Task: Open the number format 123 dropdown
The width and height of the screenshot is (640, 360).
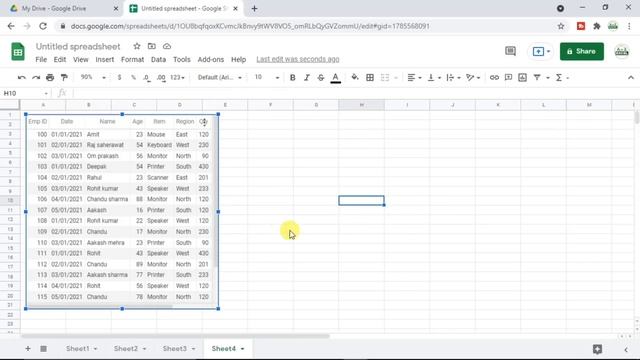Action: [x=177, y=78]
